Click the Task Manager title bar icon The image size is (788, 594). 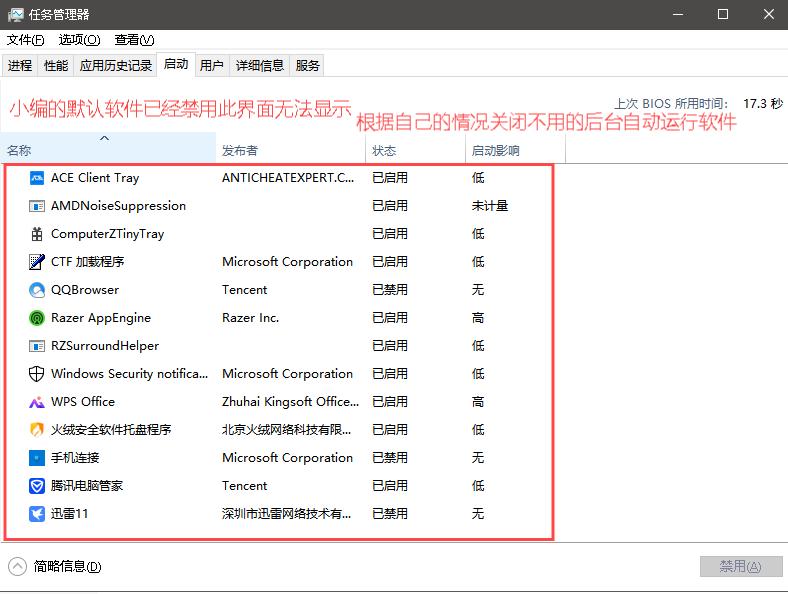[x=16, y=15]
